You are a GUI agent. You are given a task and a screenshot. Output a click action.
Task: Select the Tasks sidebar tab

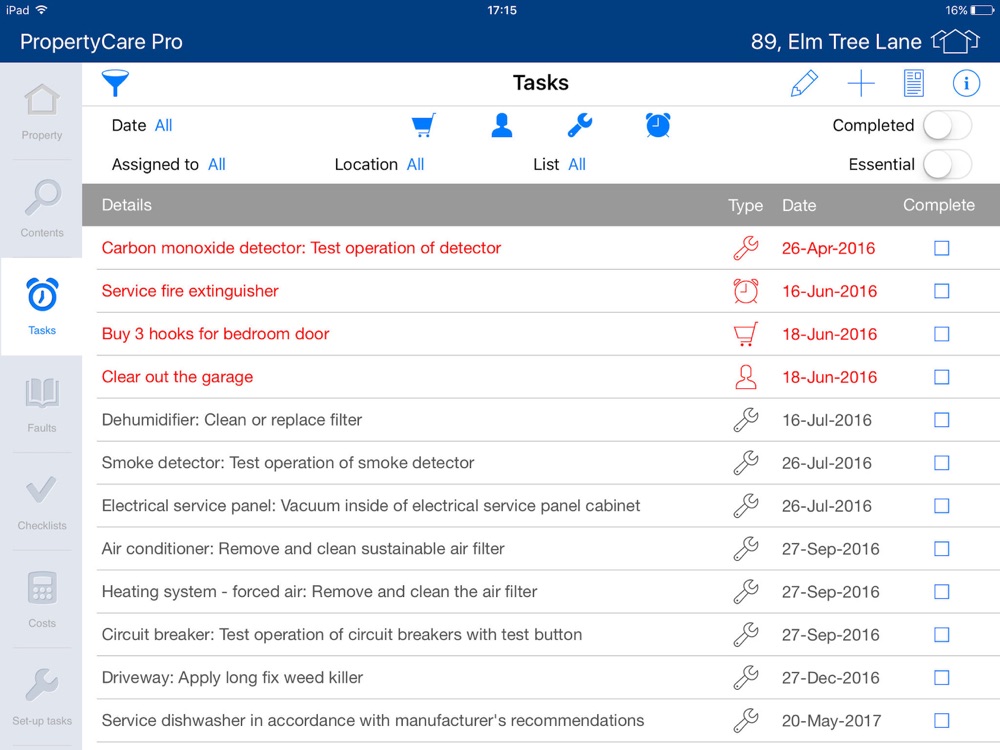pyautogui.click(x=41, y=307)
